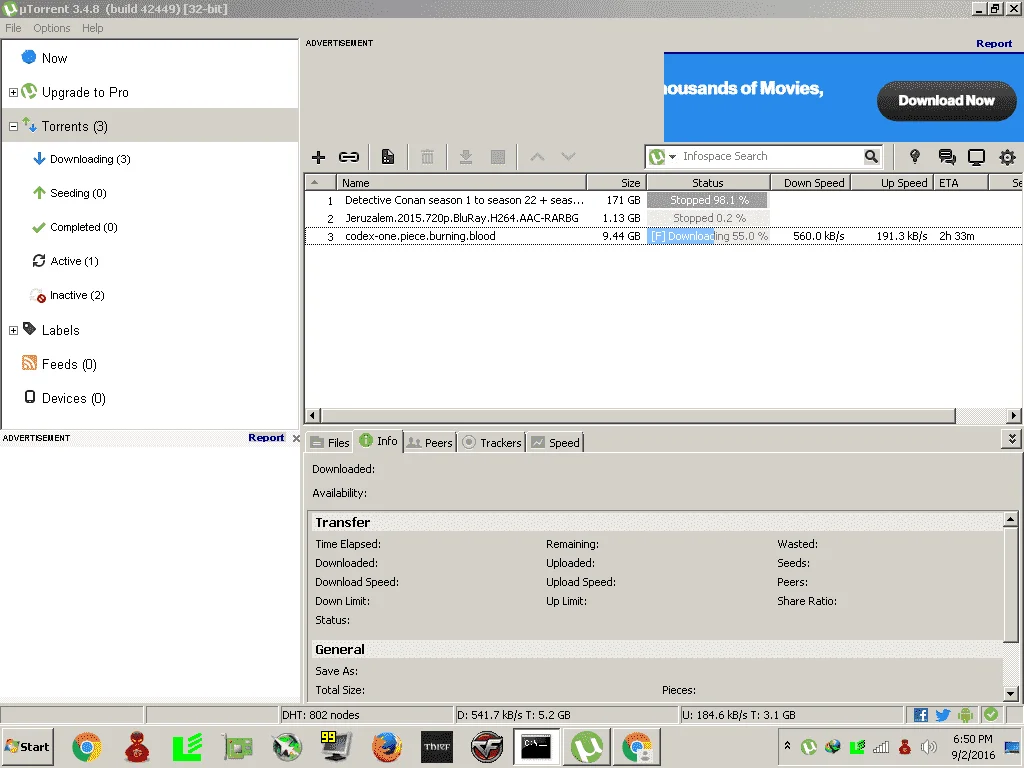Screen dimensions: 1024x768
Task: Click the Remove torrent trash icon
Action: (x=427, y=157)
